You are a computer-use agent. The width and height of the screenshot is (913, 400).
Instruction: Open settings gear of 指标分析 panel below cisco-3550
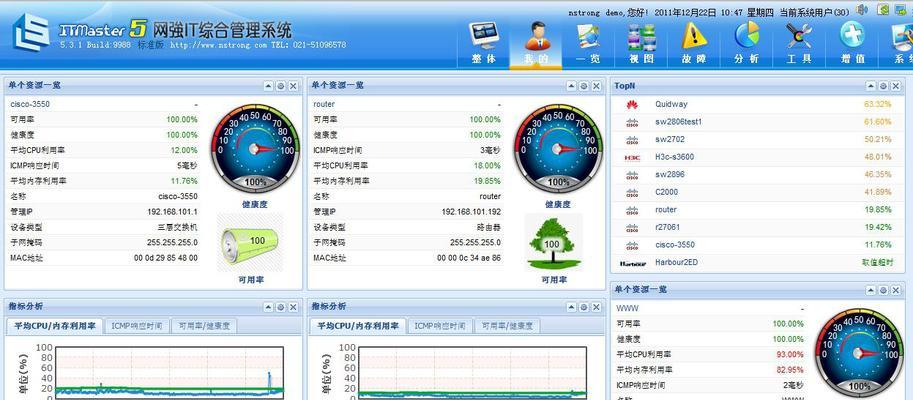(281, 307)
